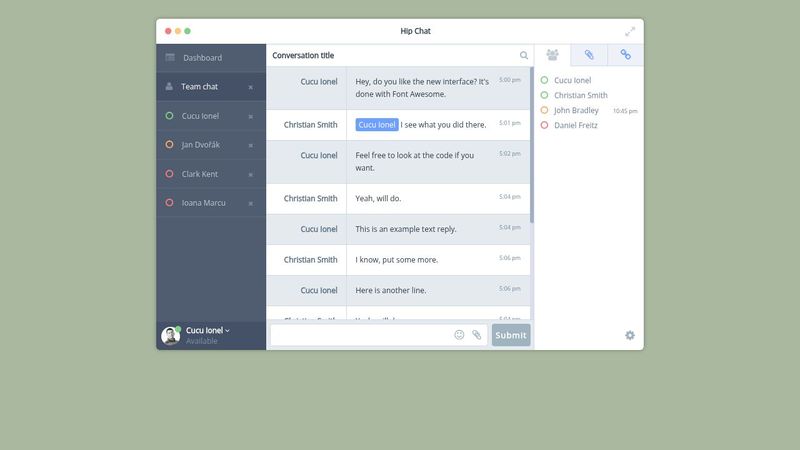The width and height of the screenshot is (800, 450).
Task: Toggle fullscreen with expand arrows icon
Action: tap(630, 32)
